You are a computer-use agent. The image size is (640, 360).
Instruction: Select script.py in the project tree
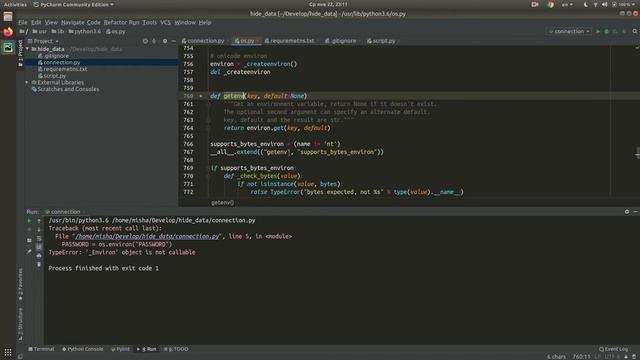click(52, 76)
